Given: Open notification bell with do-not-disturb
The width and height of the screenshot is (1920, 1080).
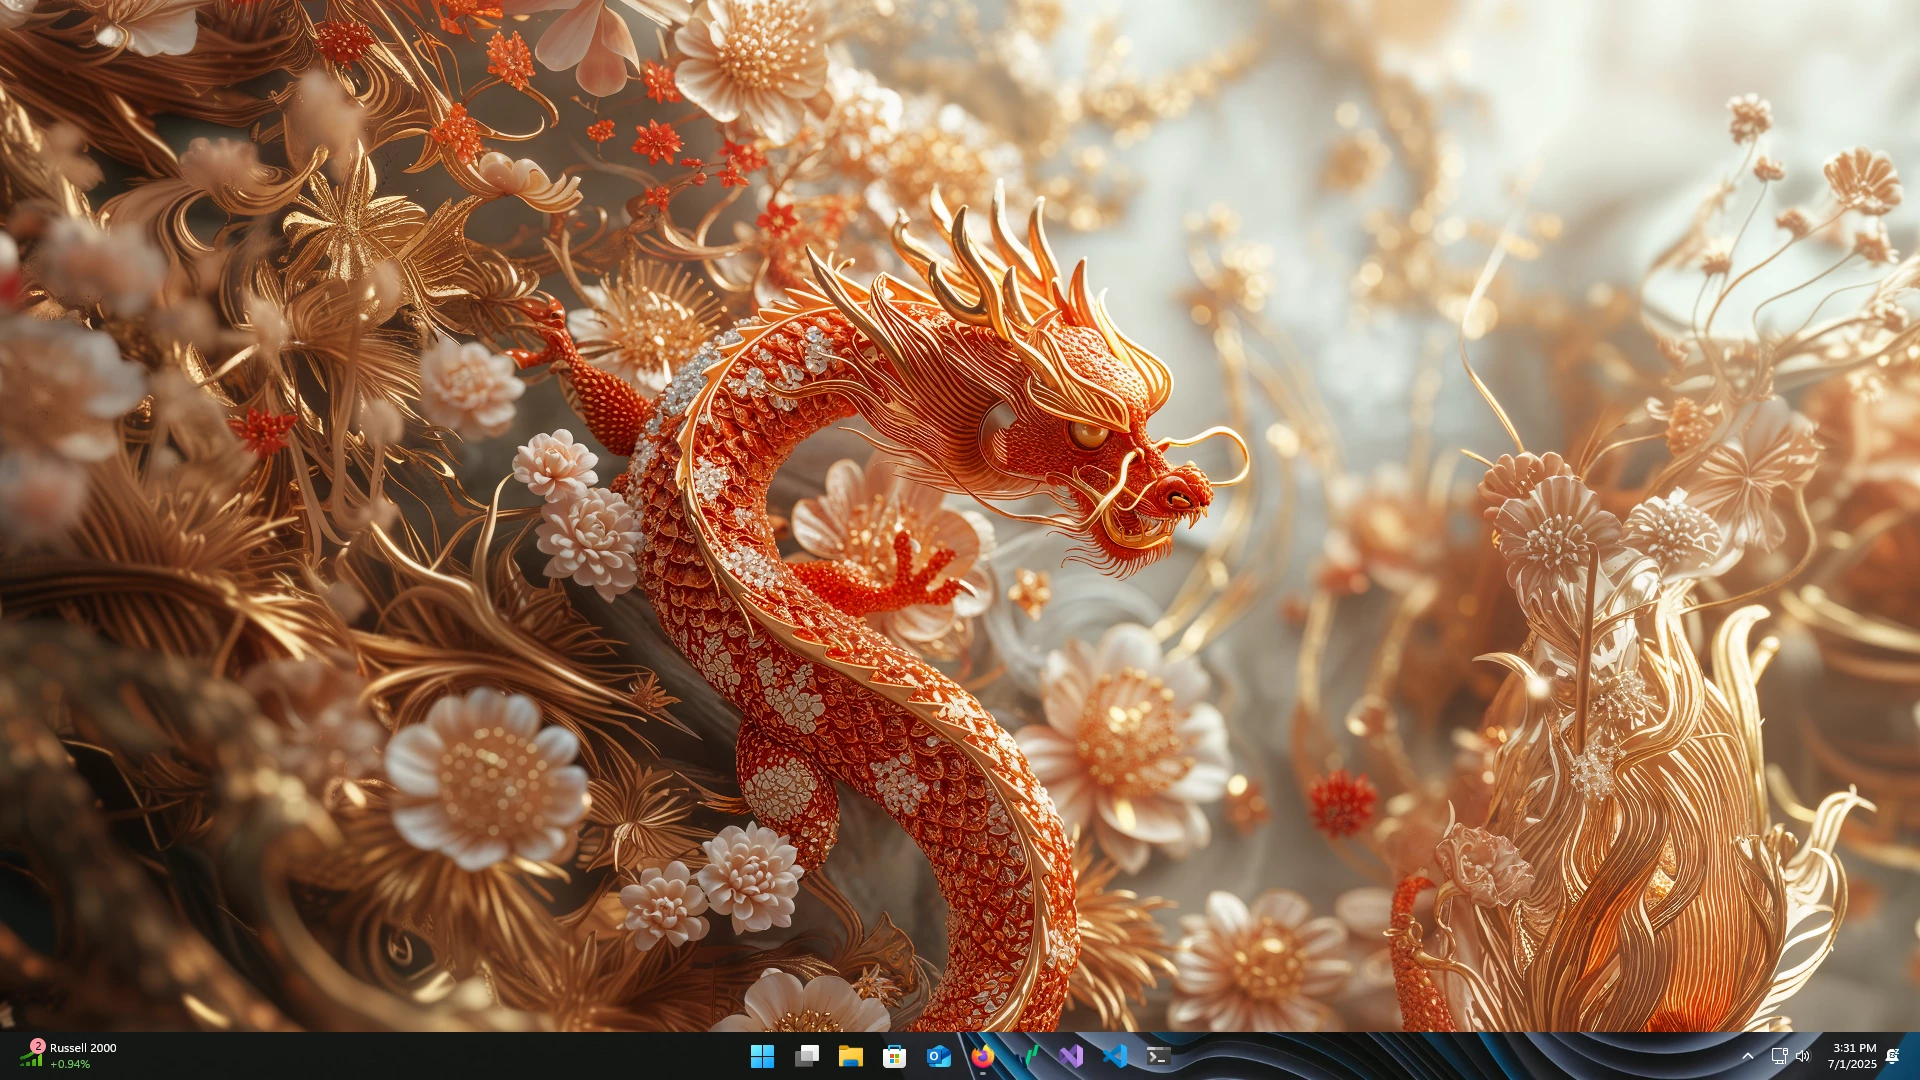Looking at the screenshot, I should [1892, 1056].
